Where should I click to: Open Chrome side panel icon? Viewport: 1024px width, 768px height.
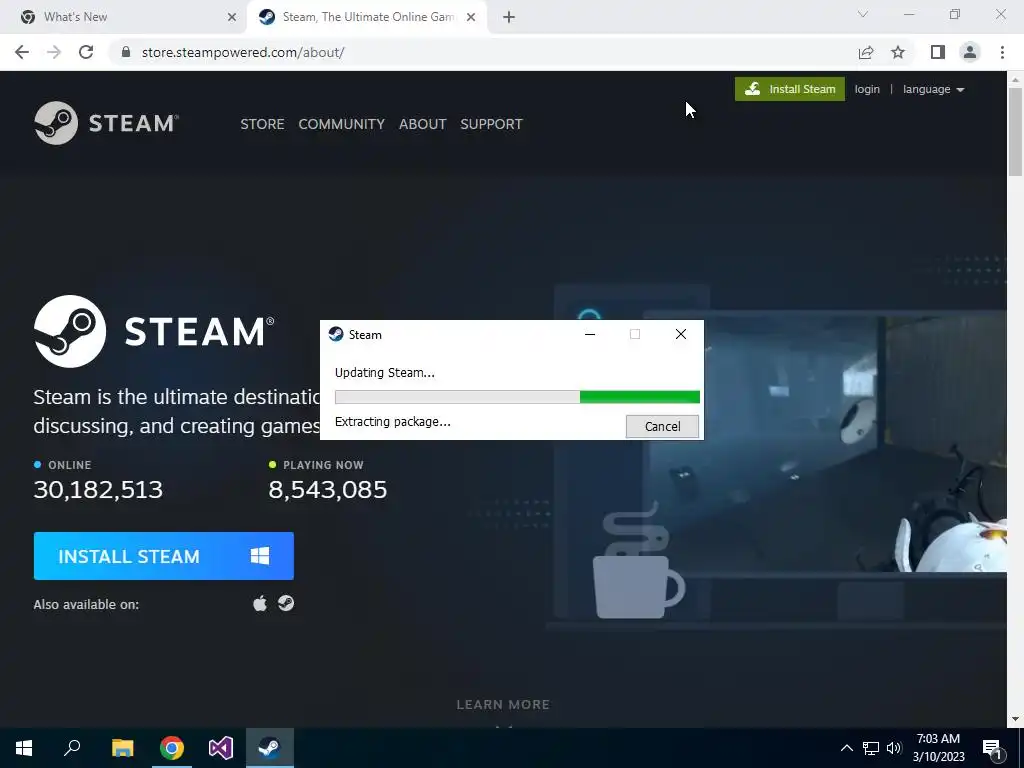click(x=938, y=52)
